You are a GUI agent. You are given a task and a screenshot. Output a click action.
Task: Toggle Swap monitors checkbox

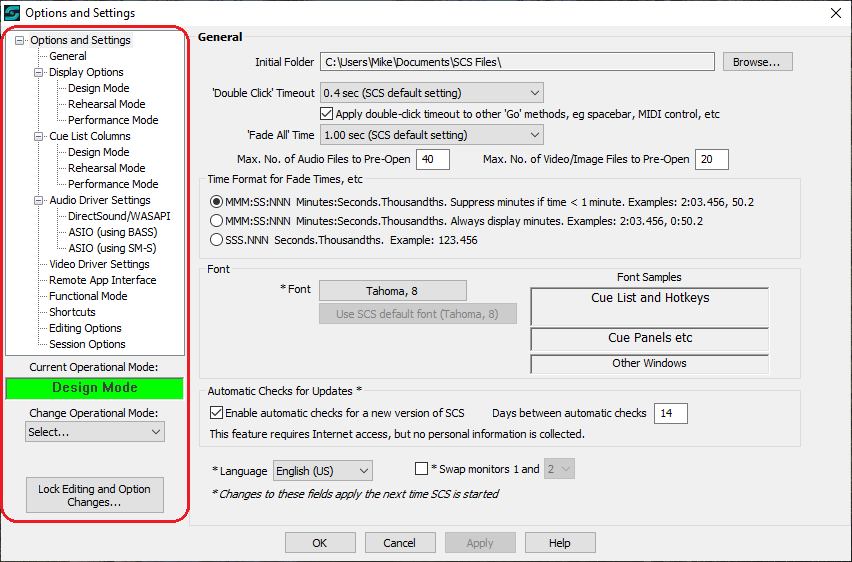421,469
